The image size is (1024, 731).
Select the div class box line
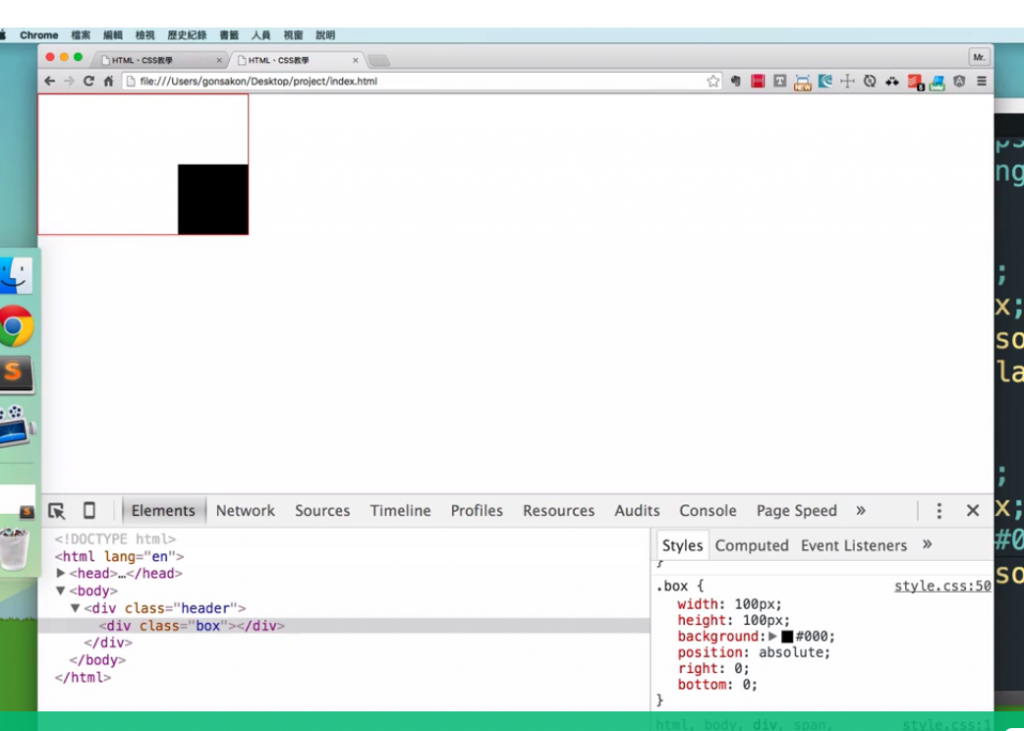click(344, 626)
